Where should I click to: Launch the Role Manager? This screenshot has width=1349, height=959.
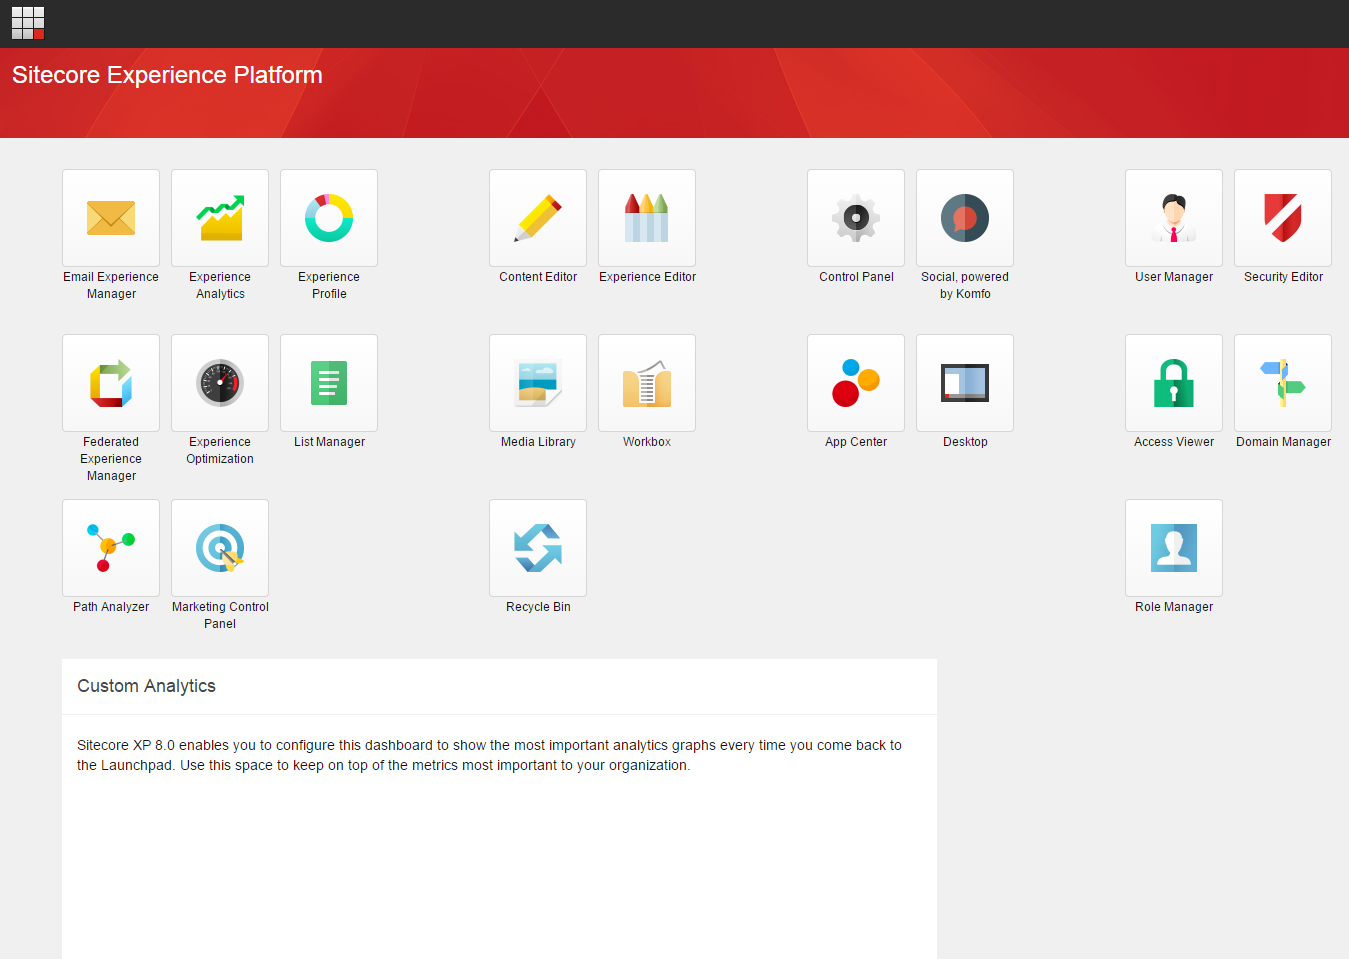(x=1174, y=548)
